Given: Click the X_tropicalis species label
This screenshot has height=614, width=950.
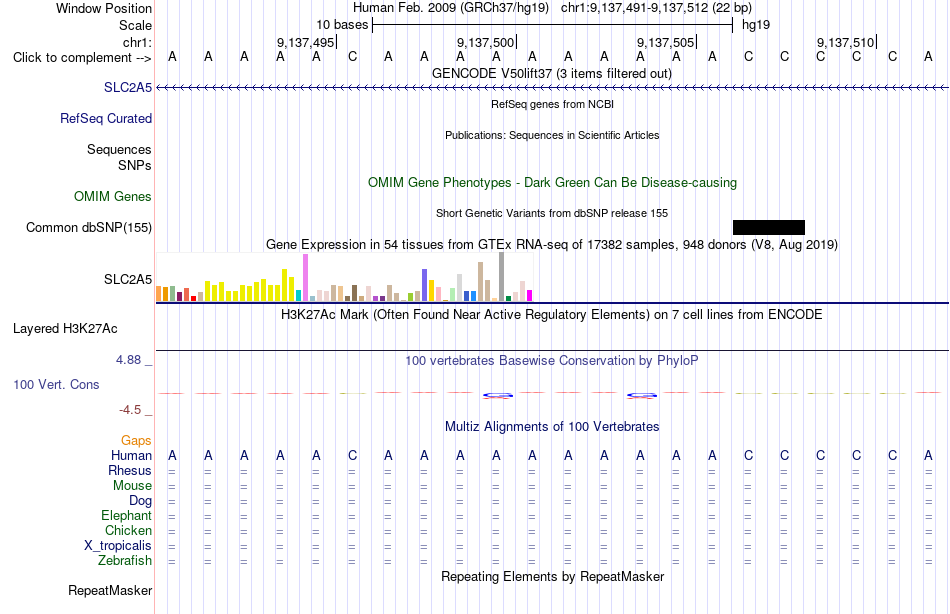Looking at the screenshot, I should pyautogui.click(x=118, y=546).
